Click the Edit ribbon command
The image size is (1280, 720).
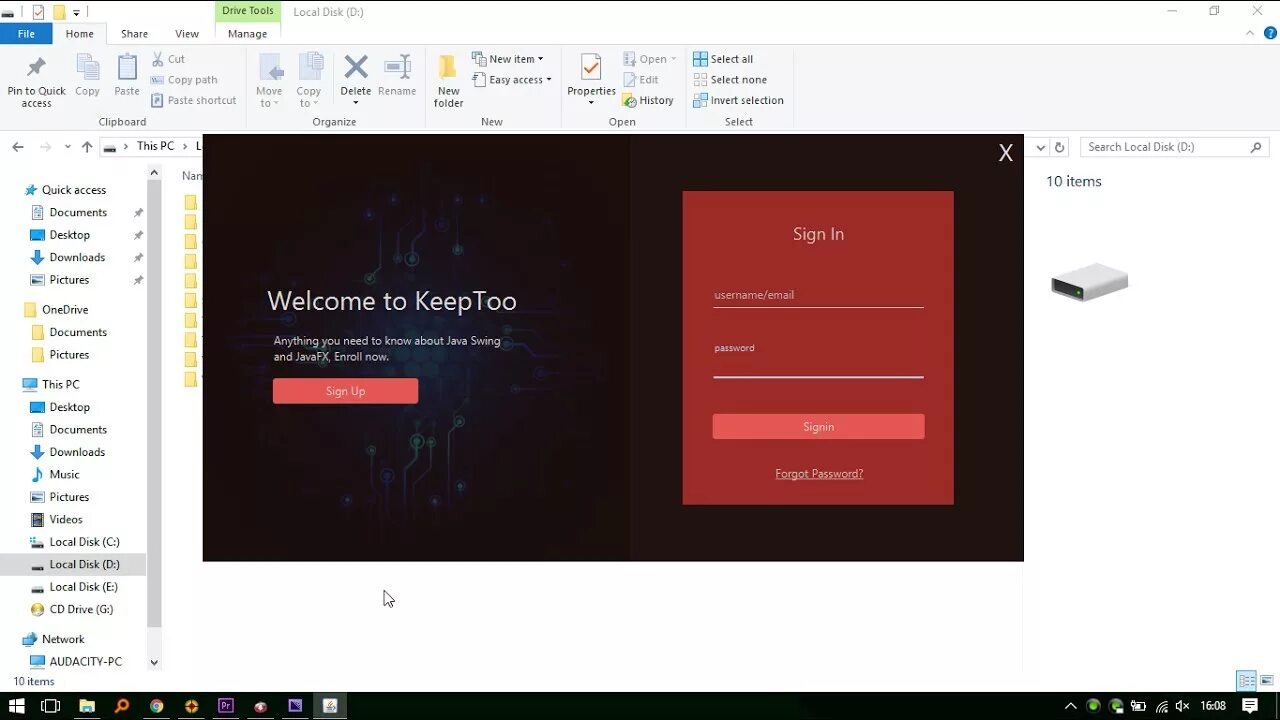641,80
